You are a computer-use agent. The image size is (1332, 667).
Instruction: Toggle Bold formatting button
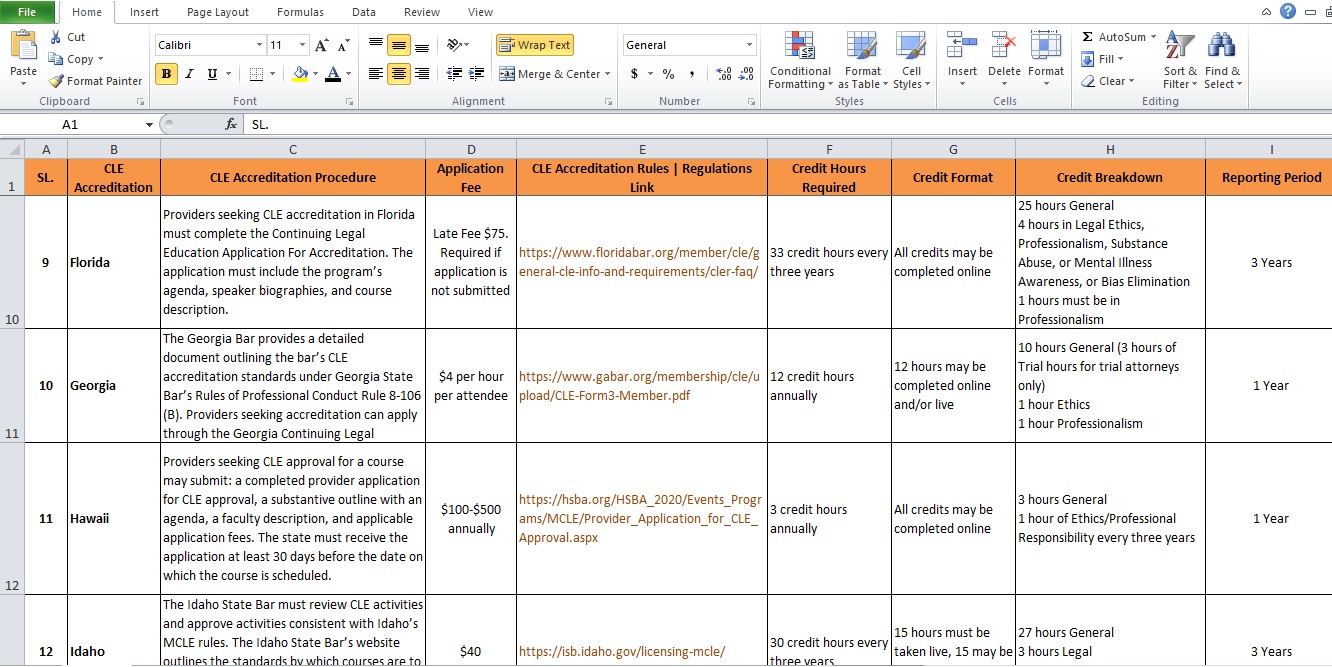(166, 74)
